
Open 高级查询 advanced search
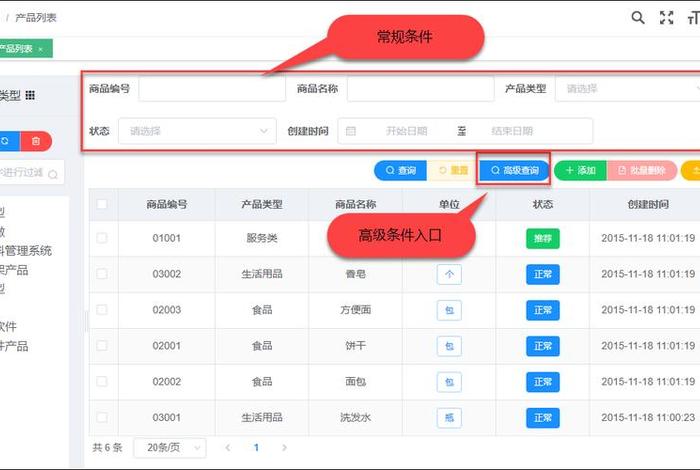pyautogui.click(x=514, y=171)
